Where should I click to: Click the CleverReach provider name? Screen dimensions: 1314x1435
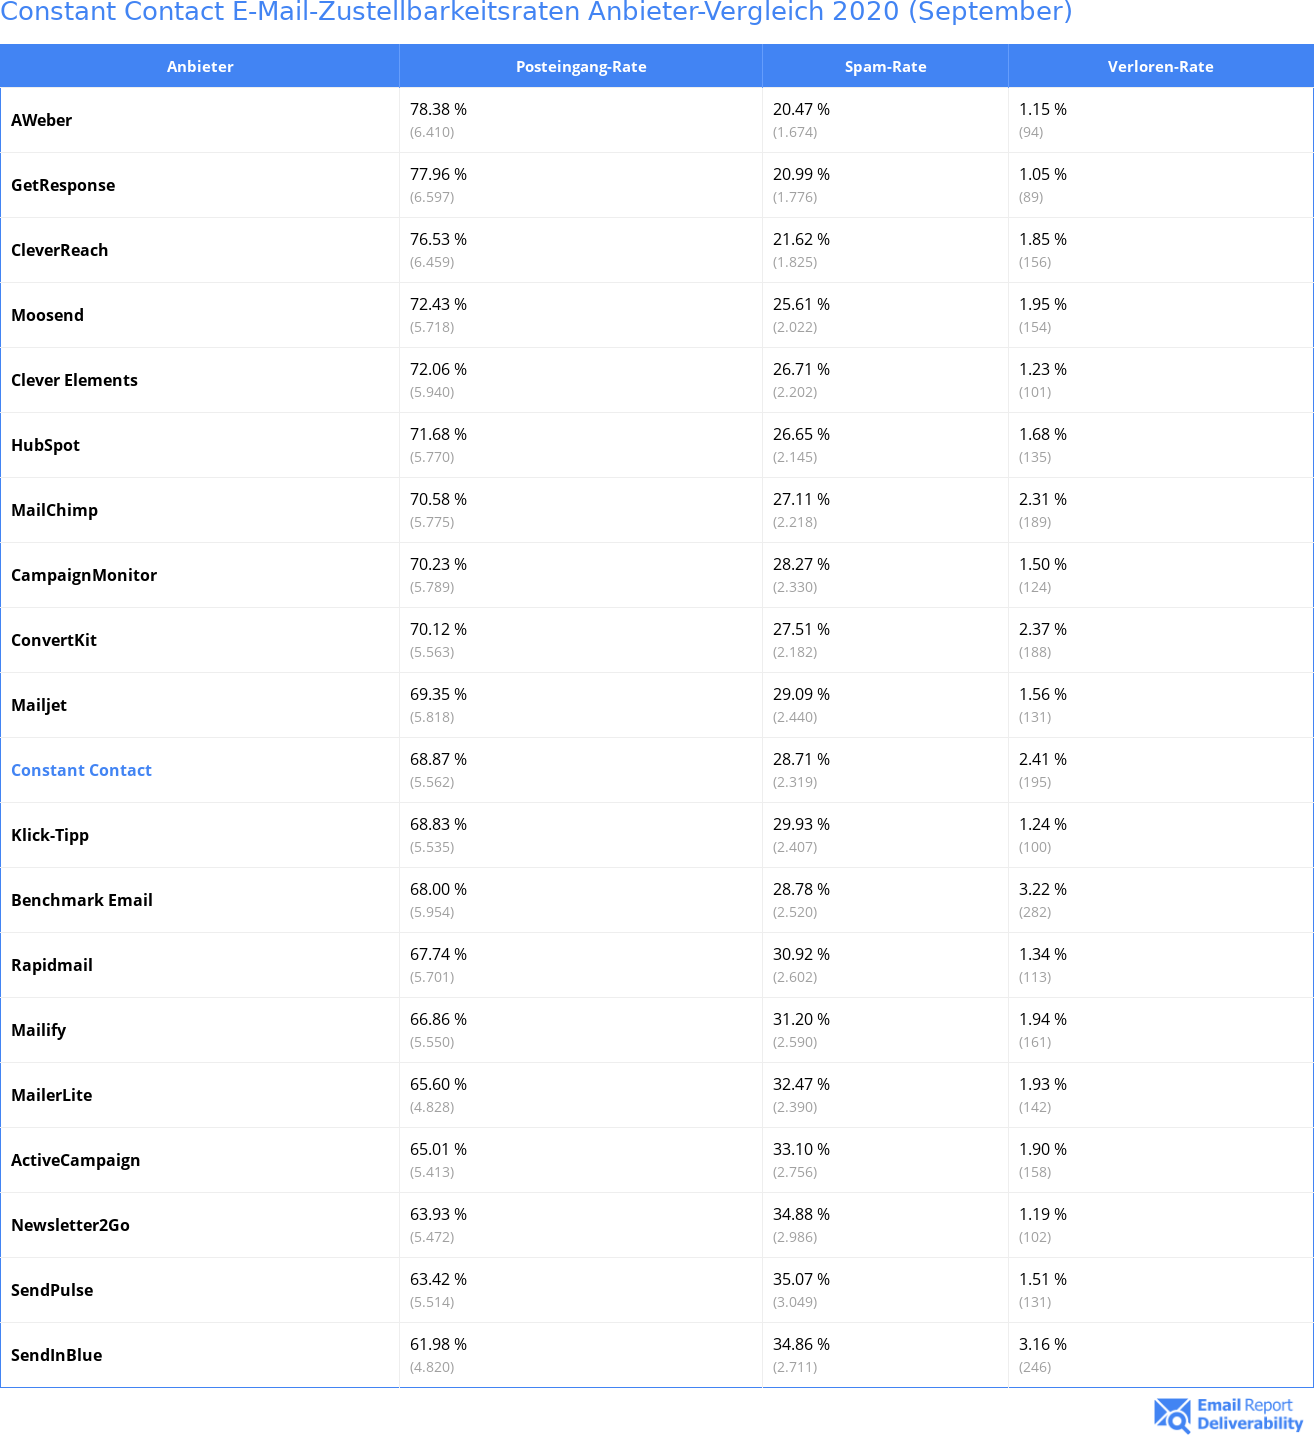[59, 250]
